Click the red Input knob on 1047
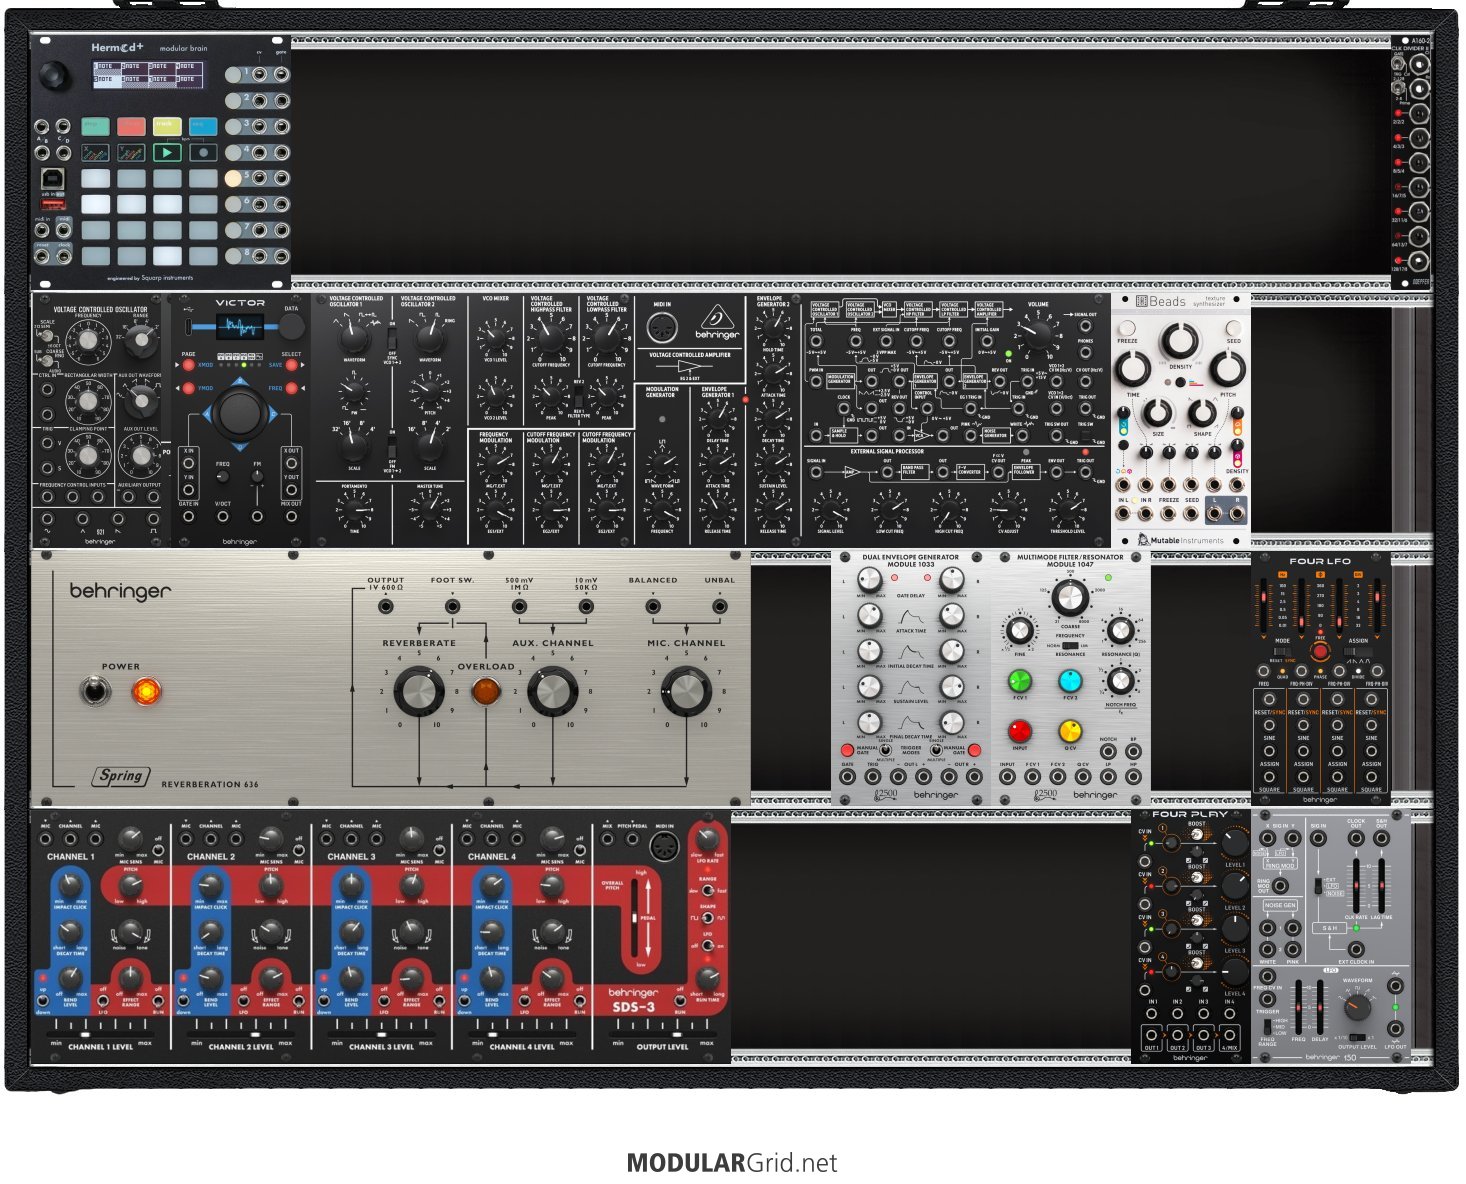Image resolution: width=1466 pixels, height=1184 pixels. 1019,732
